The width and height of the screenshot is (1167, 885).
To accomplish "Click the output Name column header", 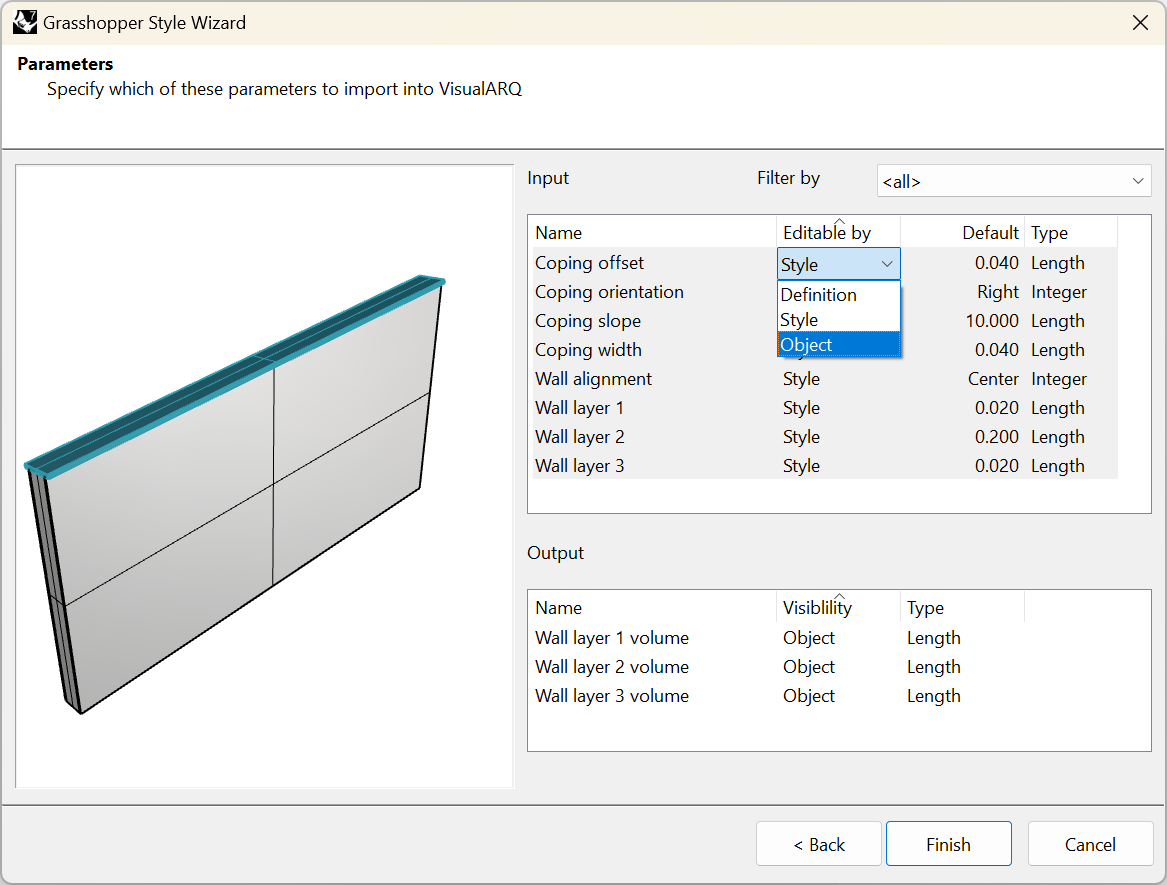I will 654,607.
